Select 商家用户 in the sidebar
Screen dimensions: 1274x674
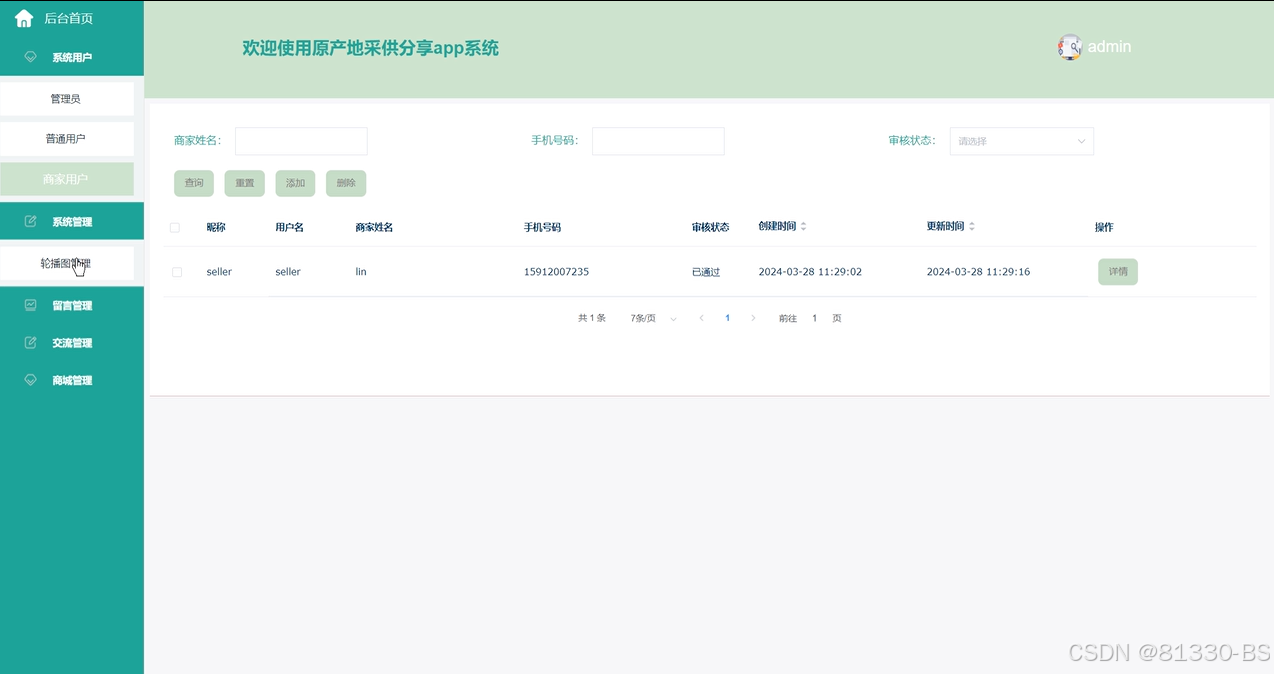click(x=66, y=179)
